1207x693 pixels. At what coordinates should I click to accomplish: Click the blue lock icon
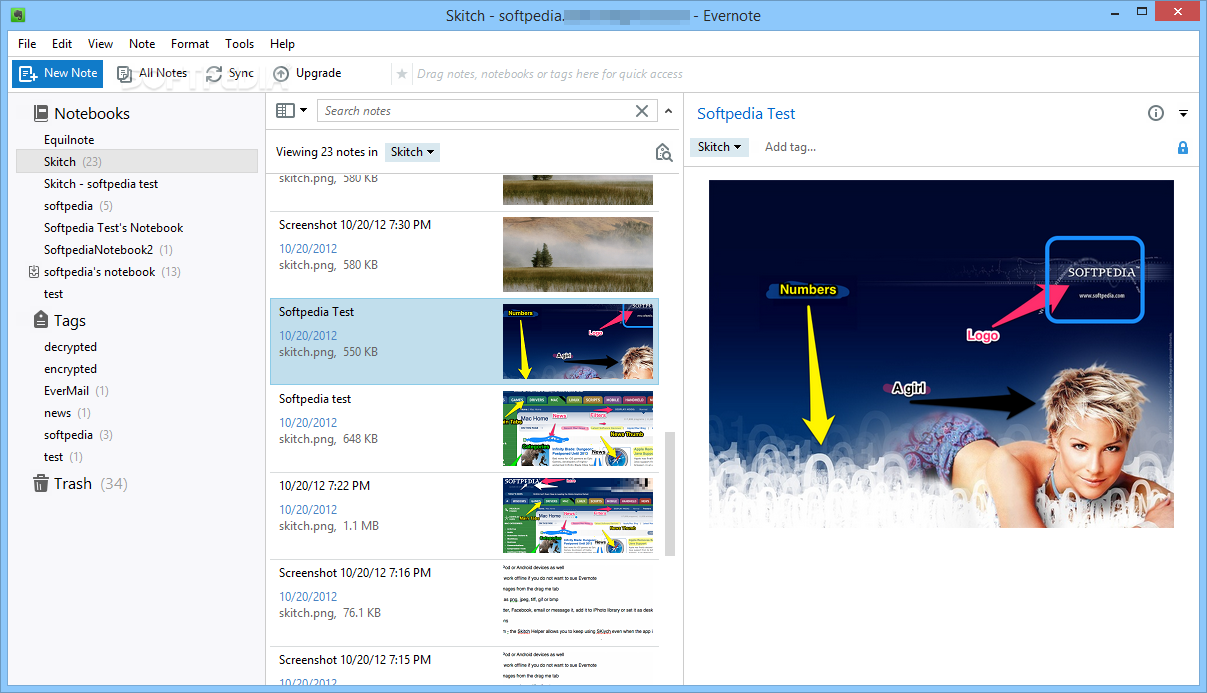[x=1183, y=148]
